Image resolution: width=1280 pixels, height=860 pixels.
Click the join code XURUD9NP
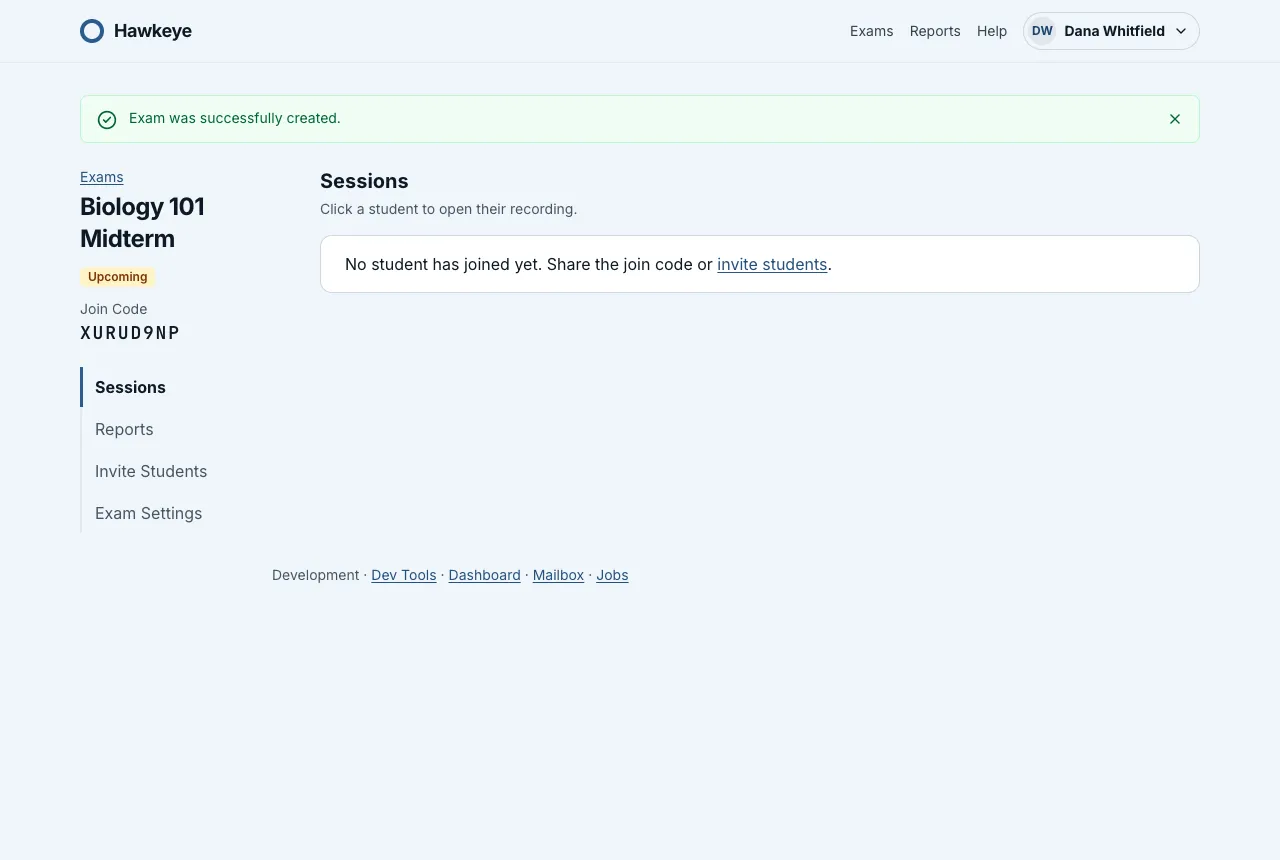(x=130, y=333)
